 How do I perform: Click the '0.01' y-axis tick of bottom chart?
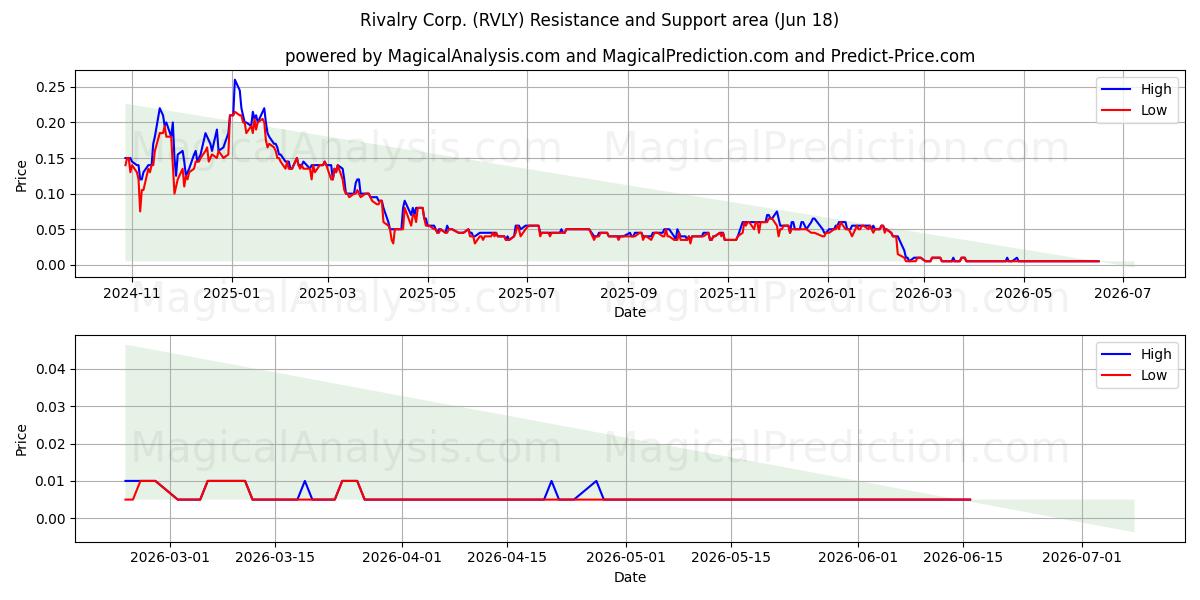click(51, 481)
